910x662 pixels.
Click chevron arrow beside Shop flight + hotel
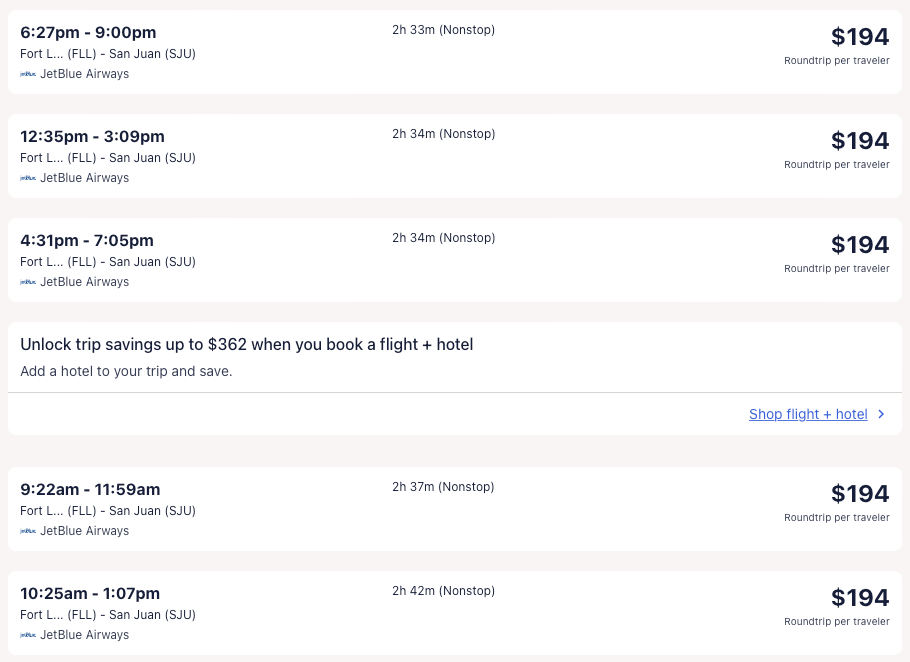881,414
